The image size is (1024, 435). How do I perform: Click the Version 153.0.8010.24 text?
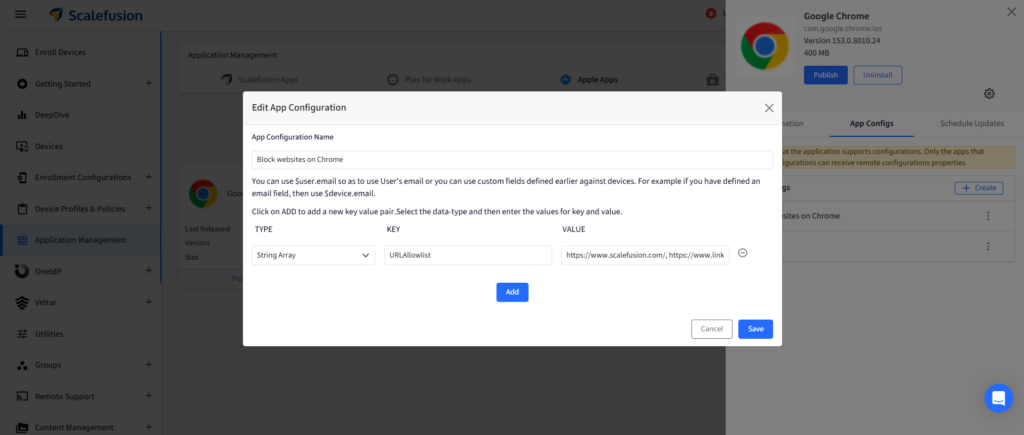tap(842, 40)
